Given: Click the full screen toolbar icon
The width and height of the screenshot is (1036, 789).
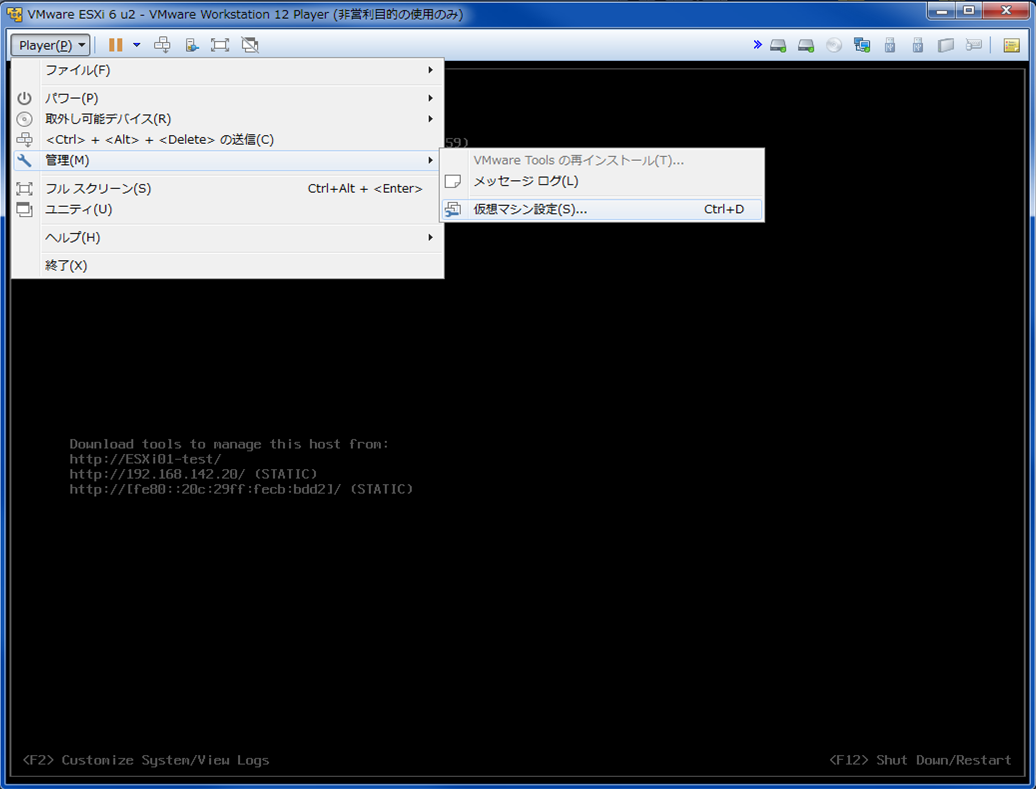Looking at the screenshot, I should tap(220, 45).
